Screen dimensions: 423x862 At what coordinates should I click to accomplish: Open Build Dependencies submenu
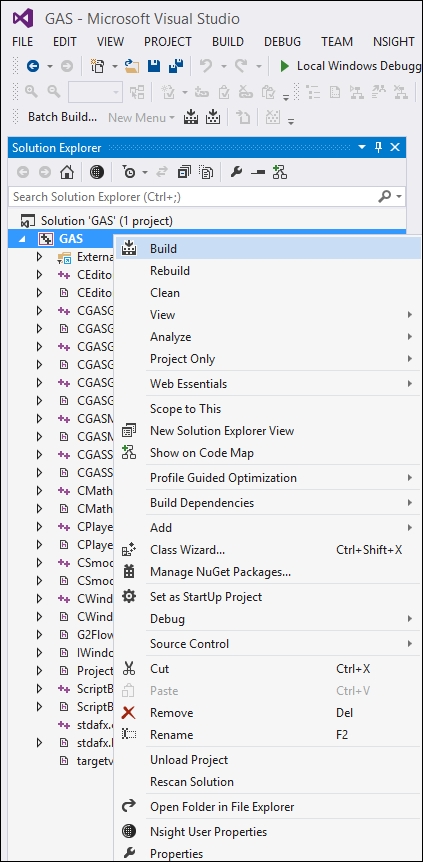pyautogui.click(x=267, y=502)
